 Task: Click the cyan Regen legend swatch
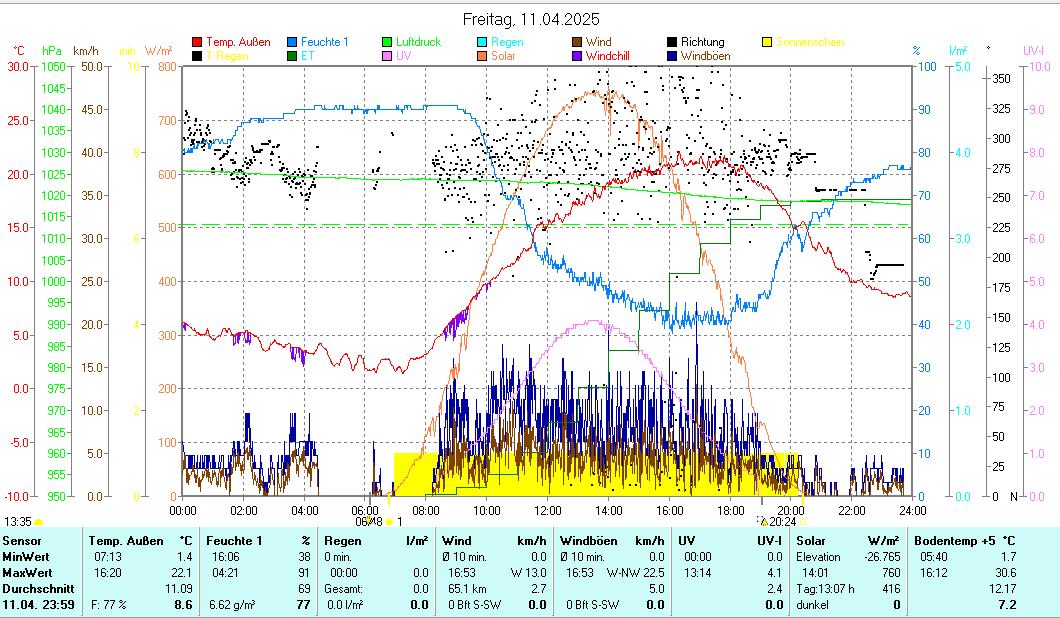pos(482,43)
